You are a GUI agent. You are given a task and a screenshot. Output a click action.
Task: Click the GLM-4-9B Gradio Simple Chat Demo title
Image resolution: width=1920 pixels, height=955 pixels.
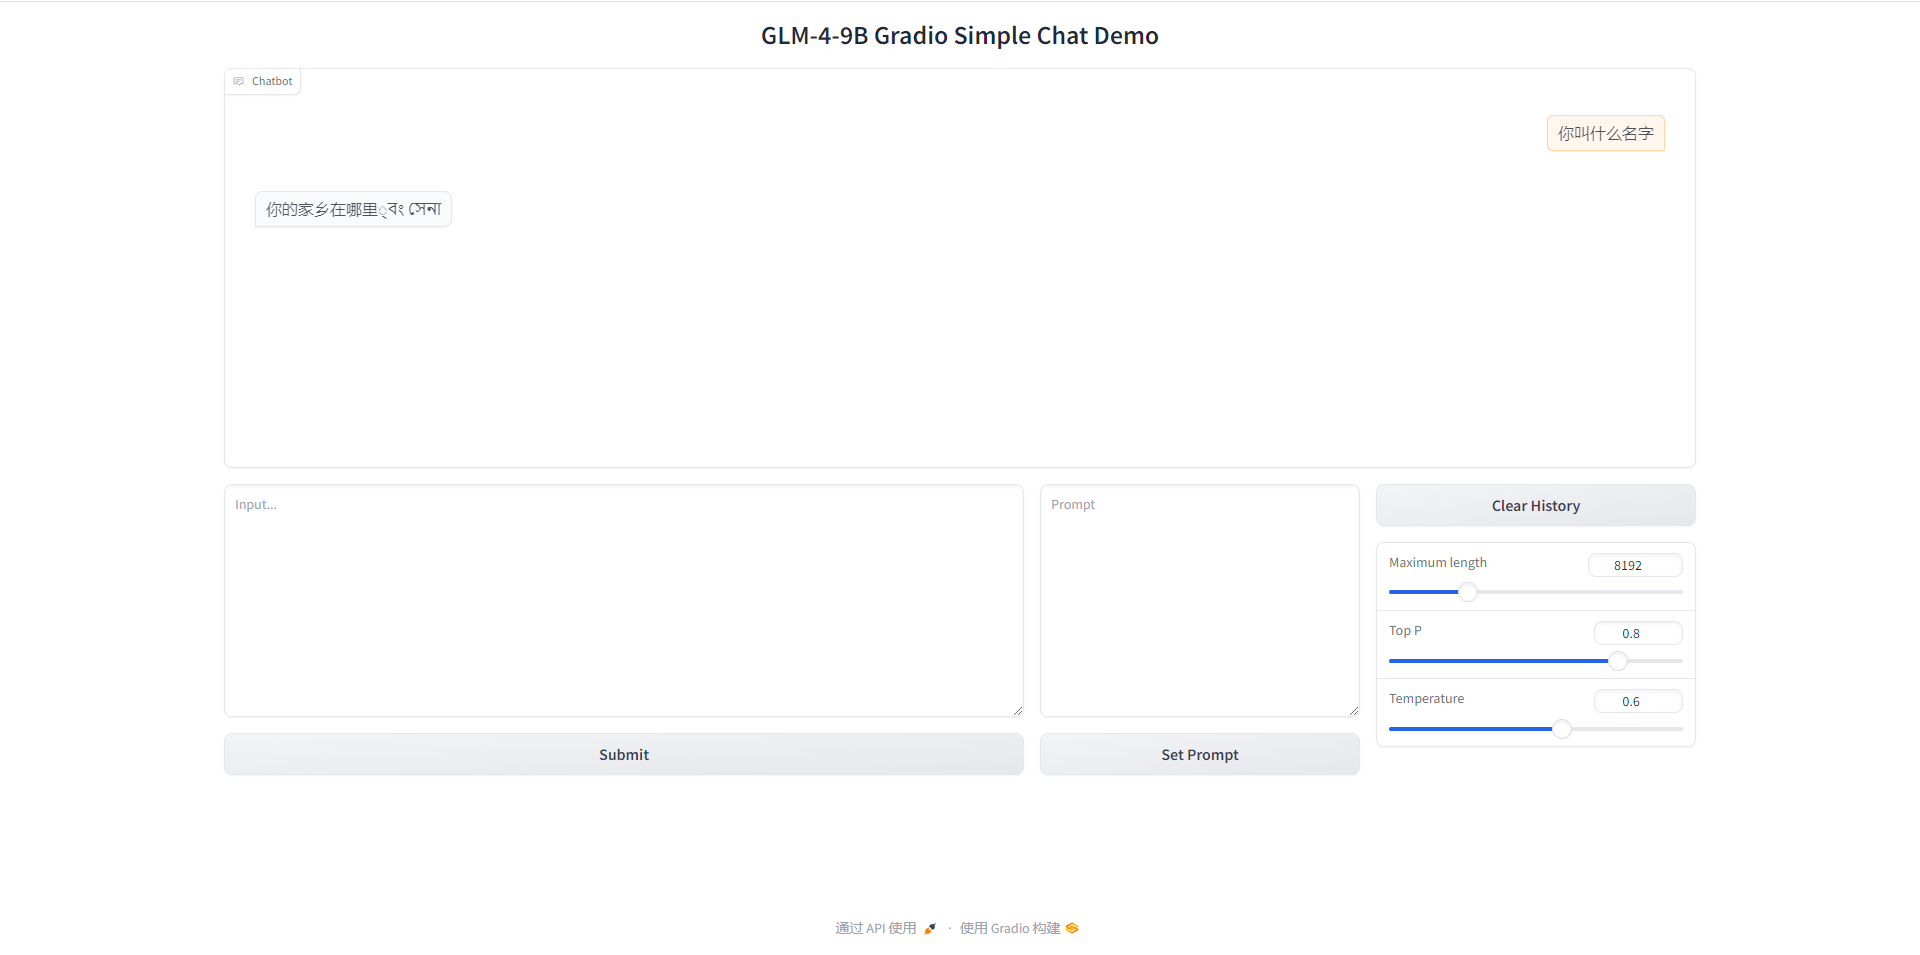point(960,36)
